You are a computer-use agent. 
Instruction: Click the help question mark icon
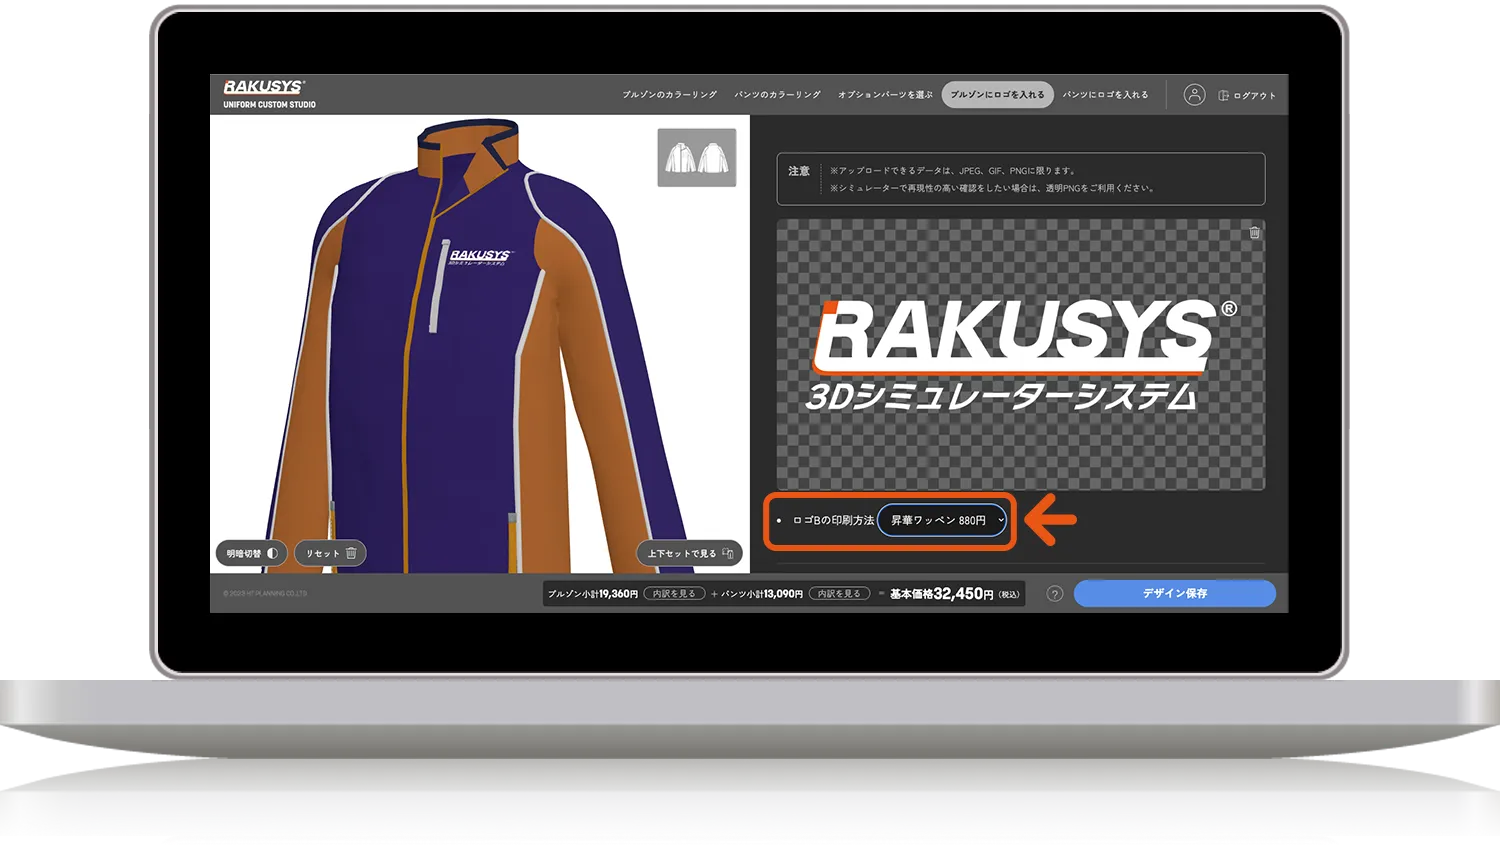pyautogui.click(x=1054, y=594)
